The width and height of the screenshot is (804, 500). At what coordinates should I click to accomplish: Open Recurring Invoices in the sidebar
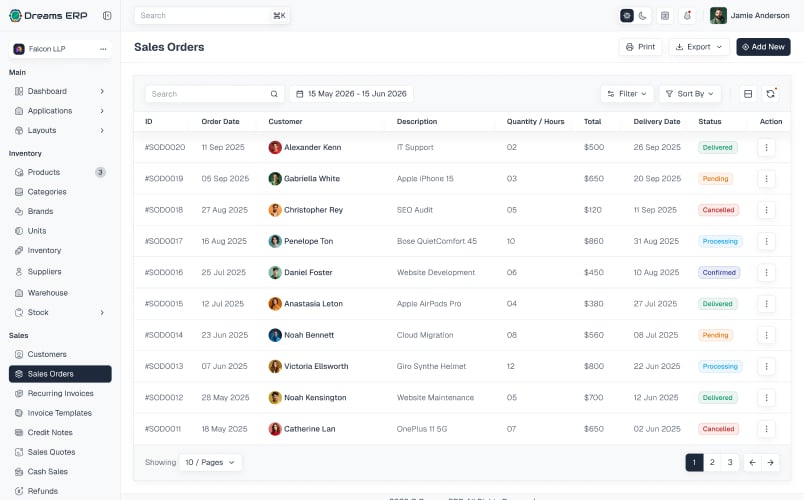click(60, 393)
